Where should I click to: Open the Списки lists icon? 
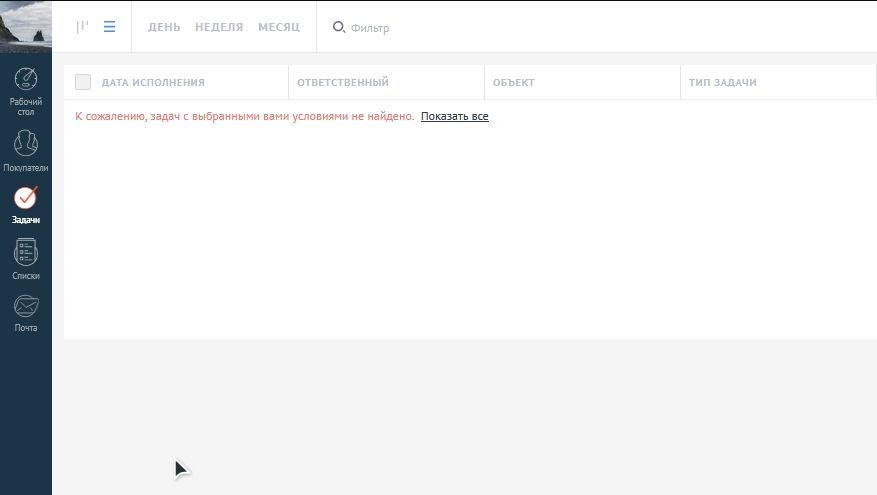(x=26, y=253)
